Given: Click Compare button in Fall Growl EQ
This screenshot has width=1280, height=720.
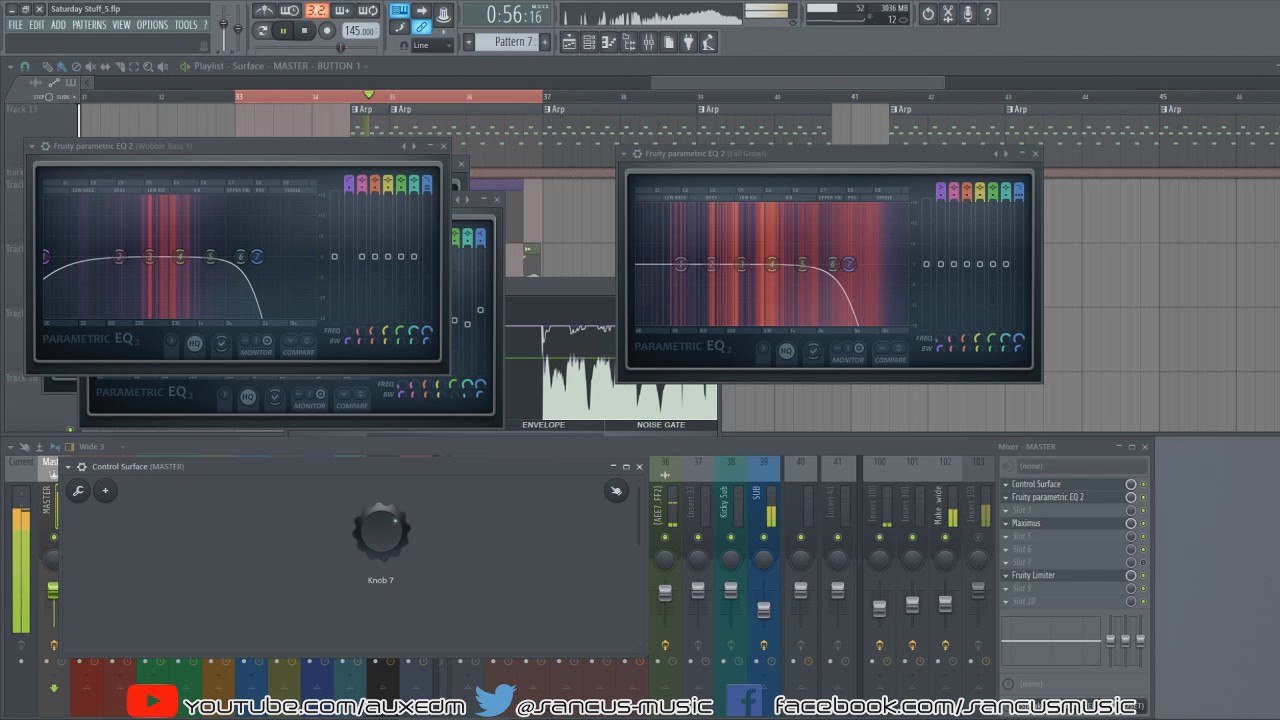Looking at the screenshot, I should [x=890, y=353].
